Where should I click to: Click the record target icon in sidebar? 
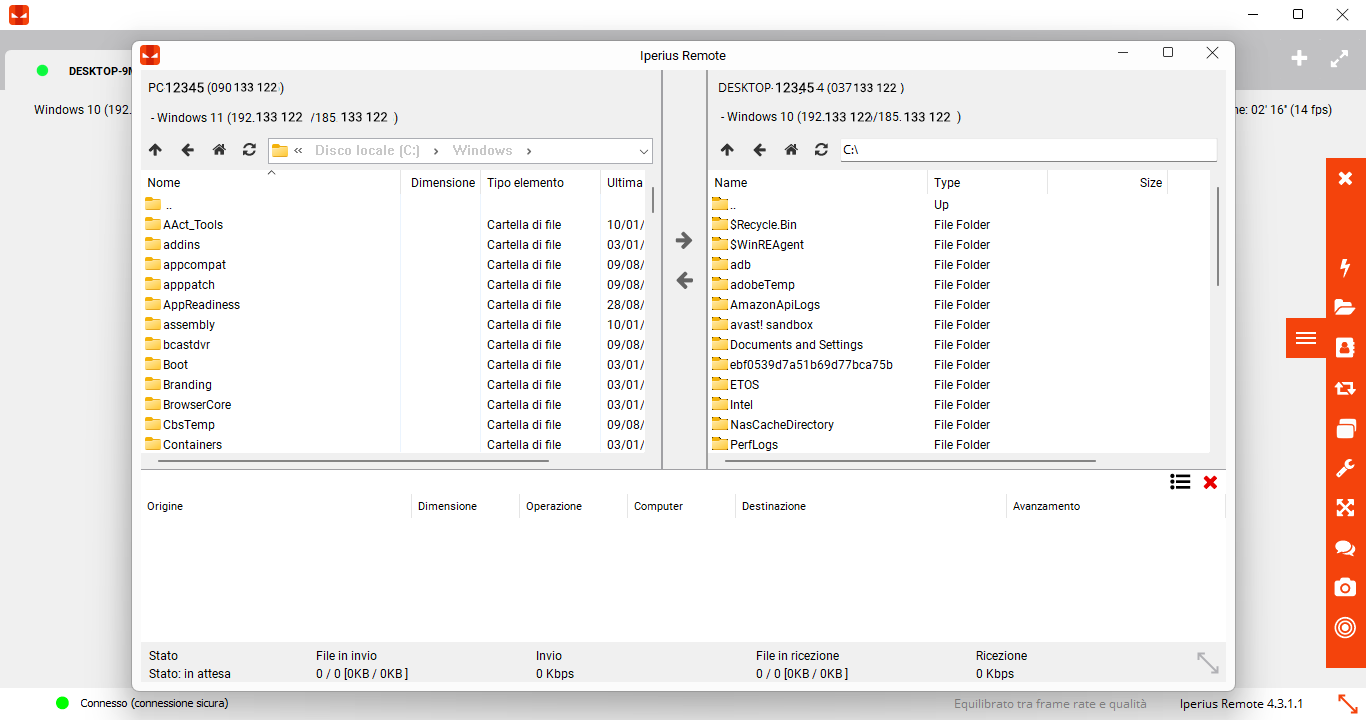coord(1345,628)
